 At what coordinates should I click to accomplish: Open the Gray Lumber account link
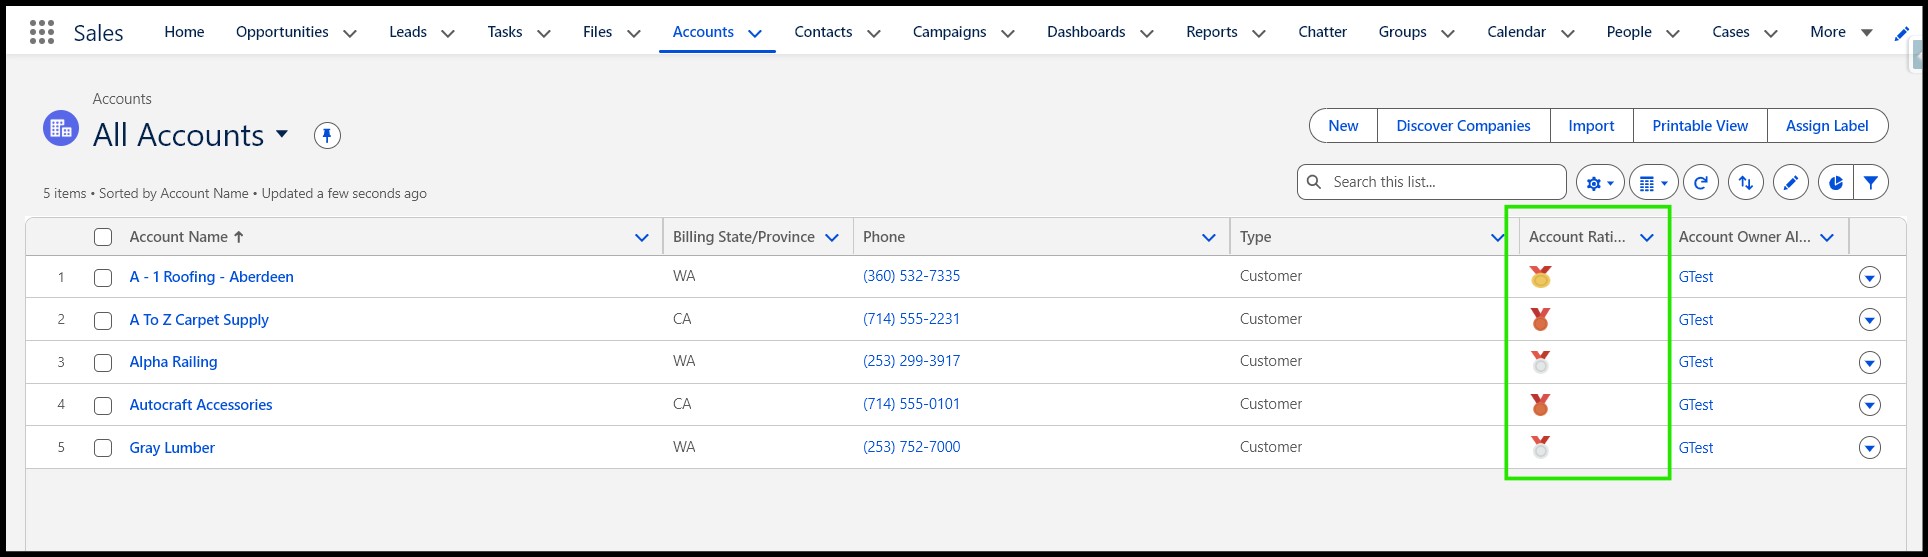[x=172, y=448]
